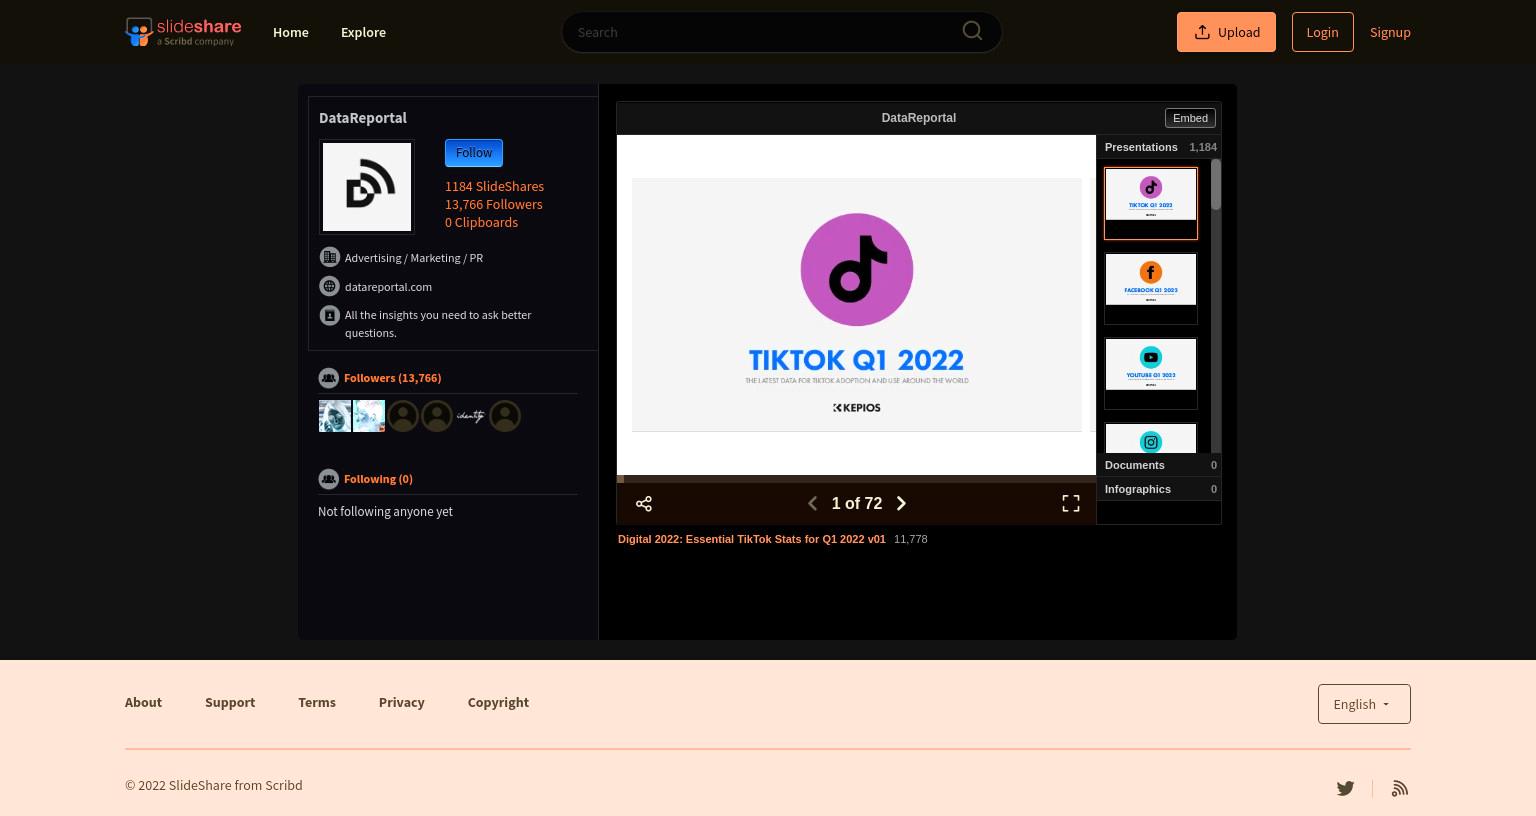Click the about description icon
Screen dimensions: 1536x816
(x=329, y=315)
